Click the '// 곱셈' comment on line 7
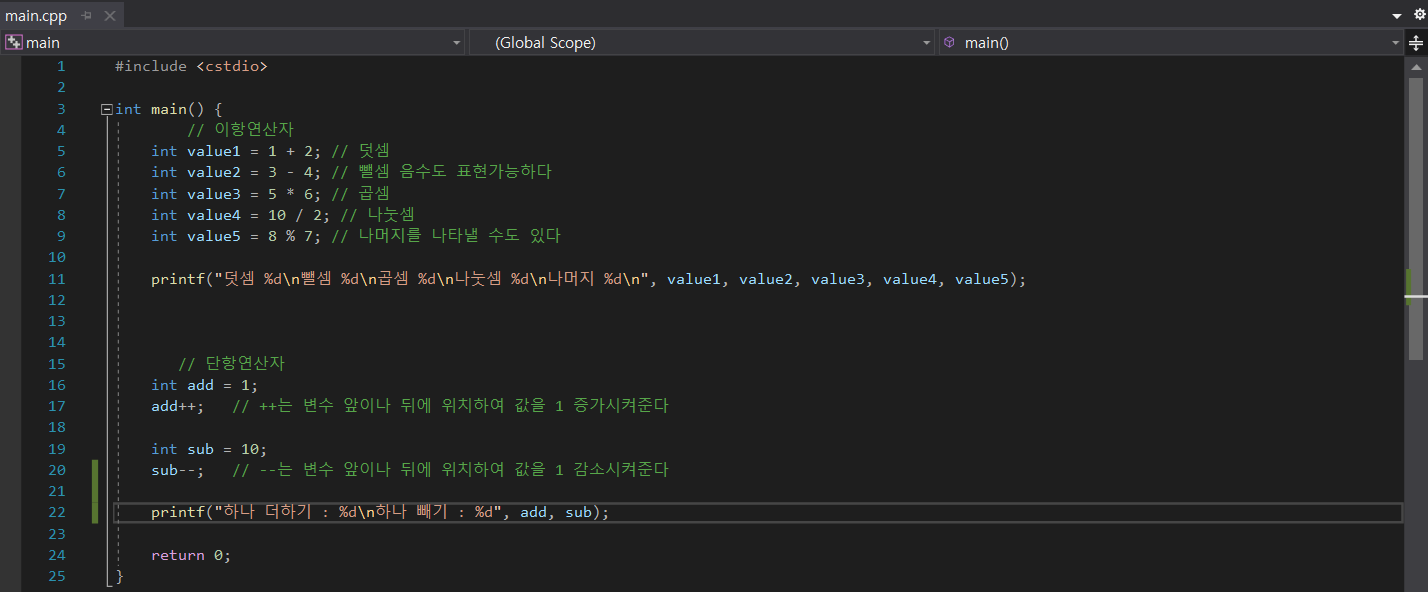The height and width of the screenshot is (592, 1428). click(360, 194)
